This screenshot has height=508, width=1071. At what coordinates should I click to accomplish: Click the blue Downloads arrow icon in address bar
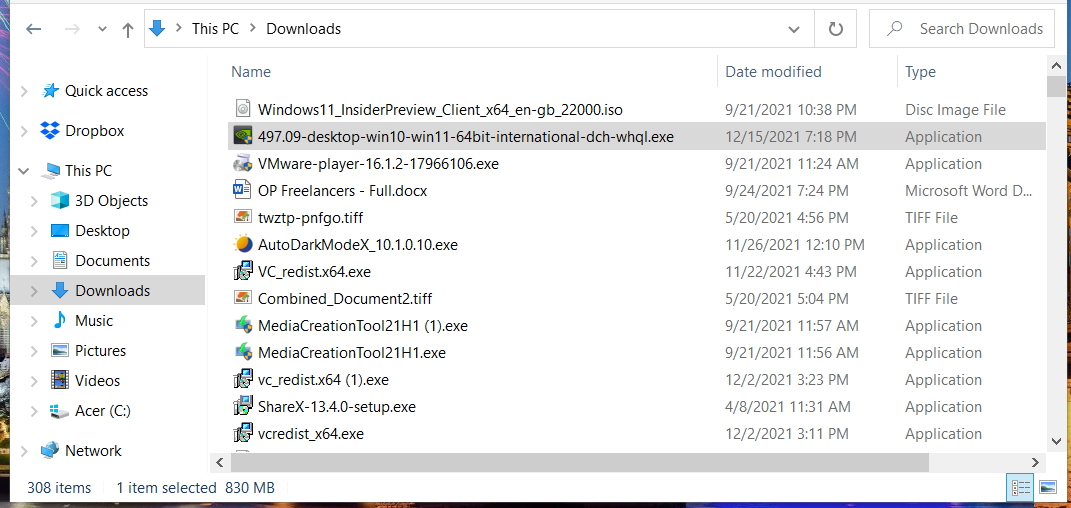coord(158,28)
